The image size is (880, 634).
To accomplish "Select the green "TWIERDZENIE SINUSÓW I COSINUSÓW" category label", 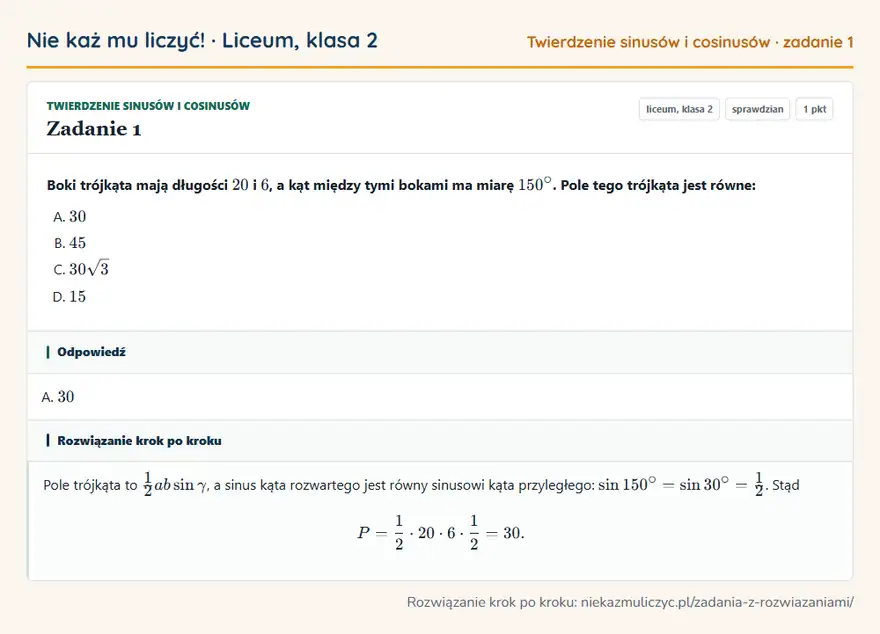I will [x=148, y=106].
